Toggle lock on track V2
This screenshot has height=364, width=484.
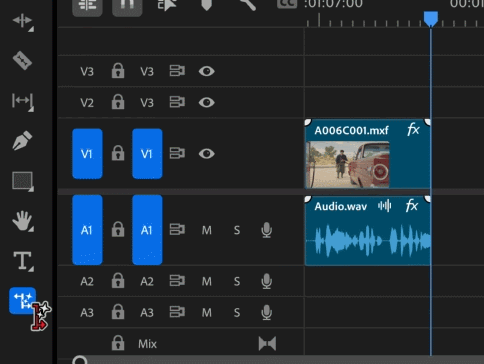(x=118, y=102)
